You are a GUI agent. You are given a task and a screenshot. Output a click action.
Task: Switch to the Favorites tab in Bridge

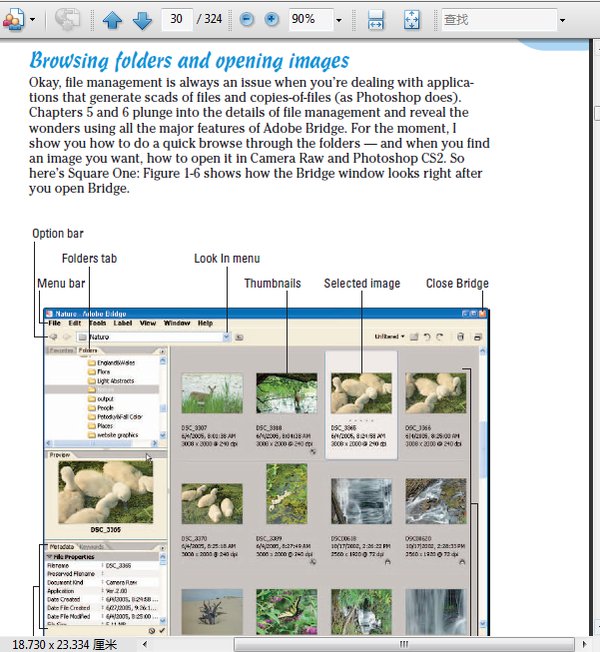pyautogui.click(x=61, y=351)
